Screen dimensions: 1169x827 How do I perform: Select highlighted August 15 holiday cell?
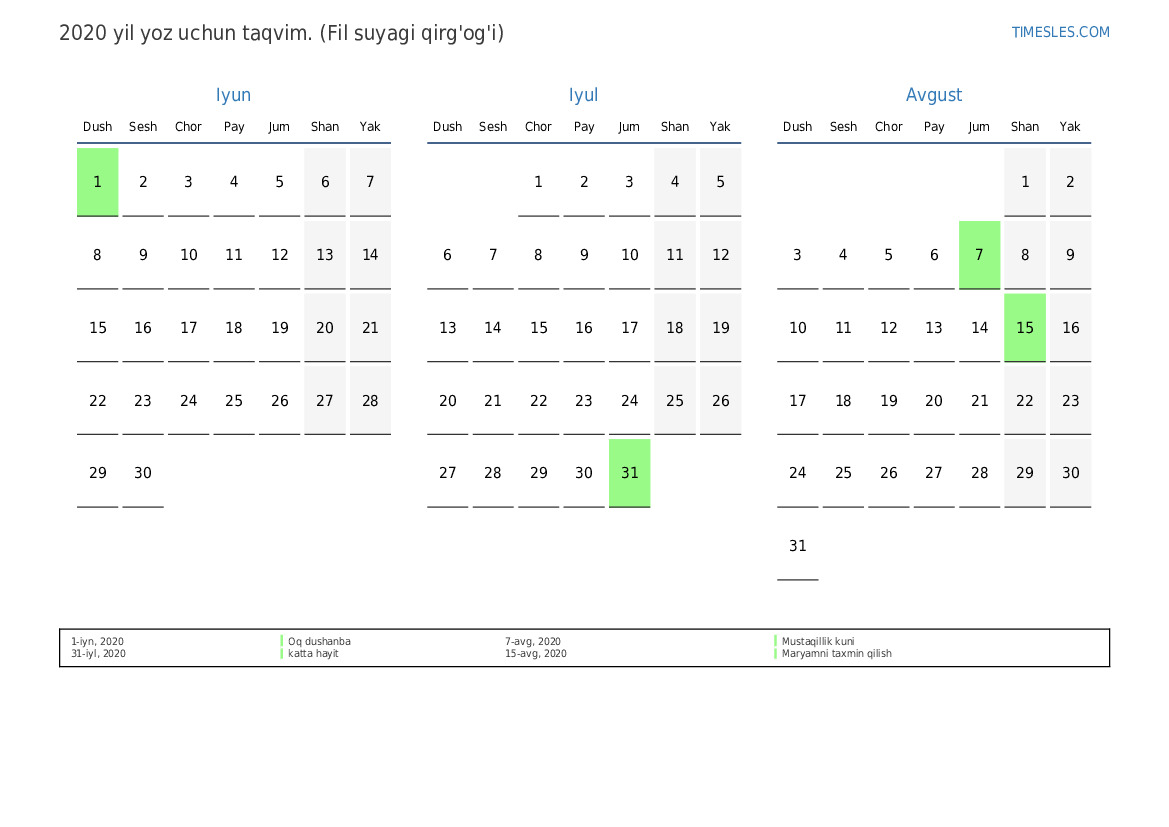[1025, 328]
